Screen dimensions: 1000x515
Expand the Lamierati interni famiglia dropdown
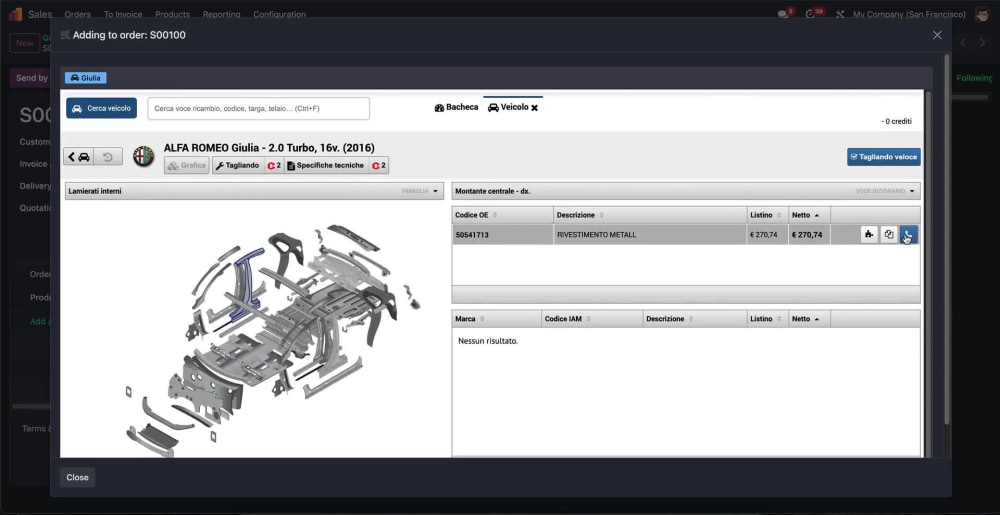coord(254,191)
